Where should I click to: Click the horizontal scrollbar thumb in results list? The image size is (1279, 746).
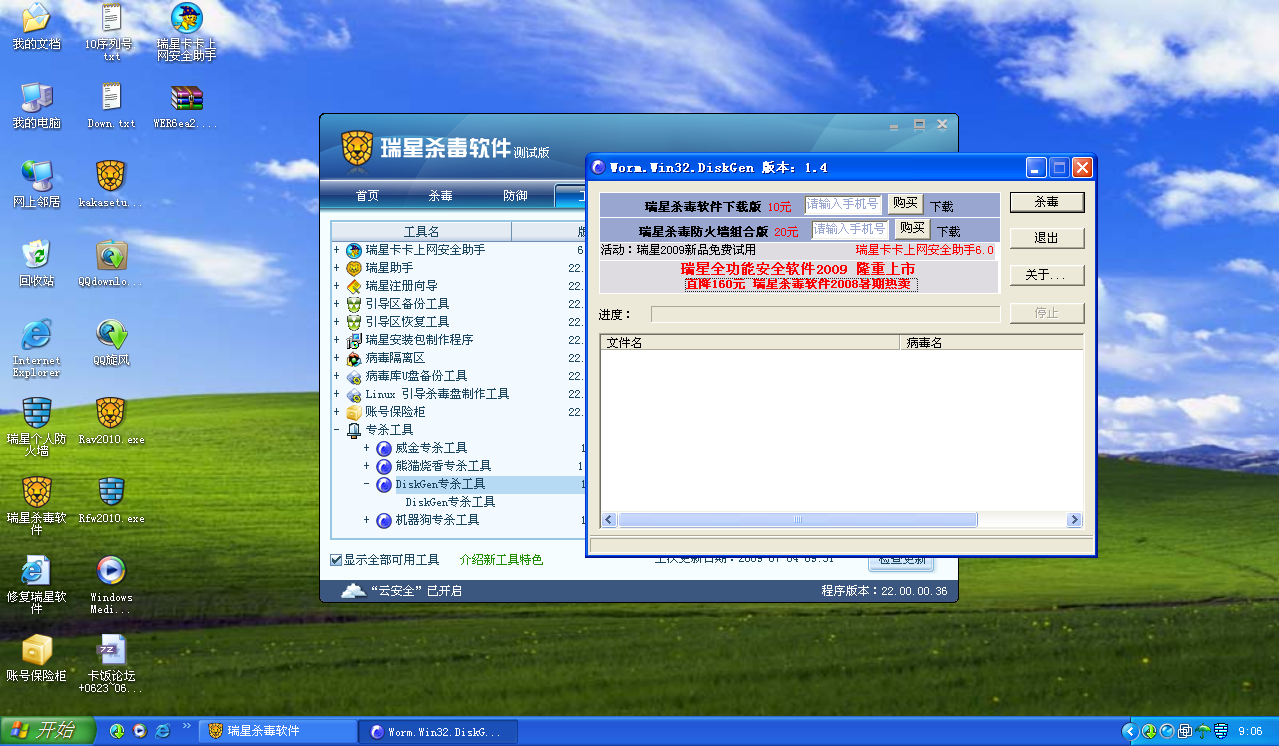pyautogui.click(x=798, y=520)
